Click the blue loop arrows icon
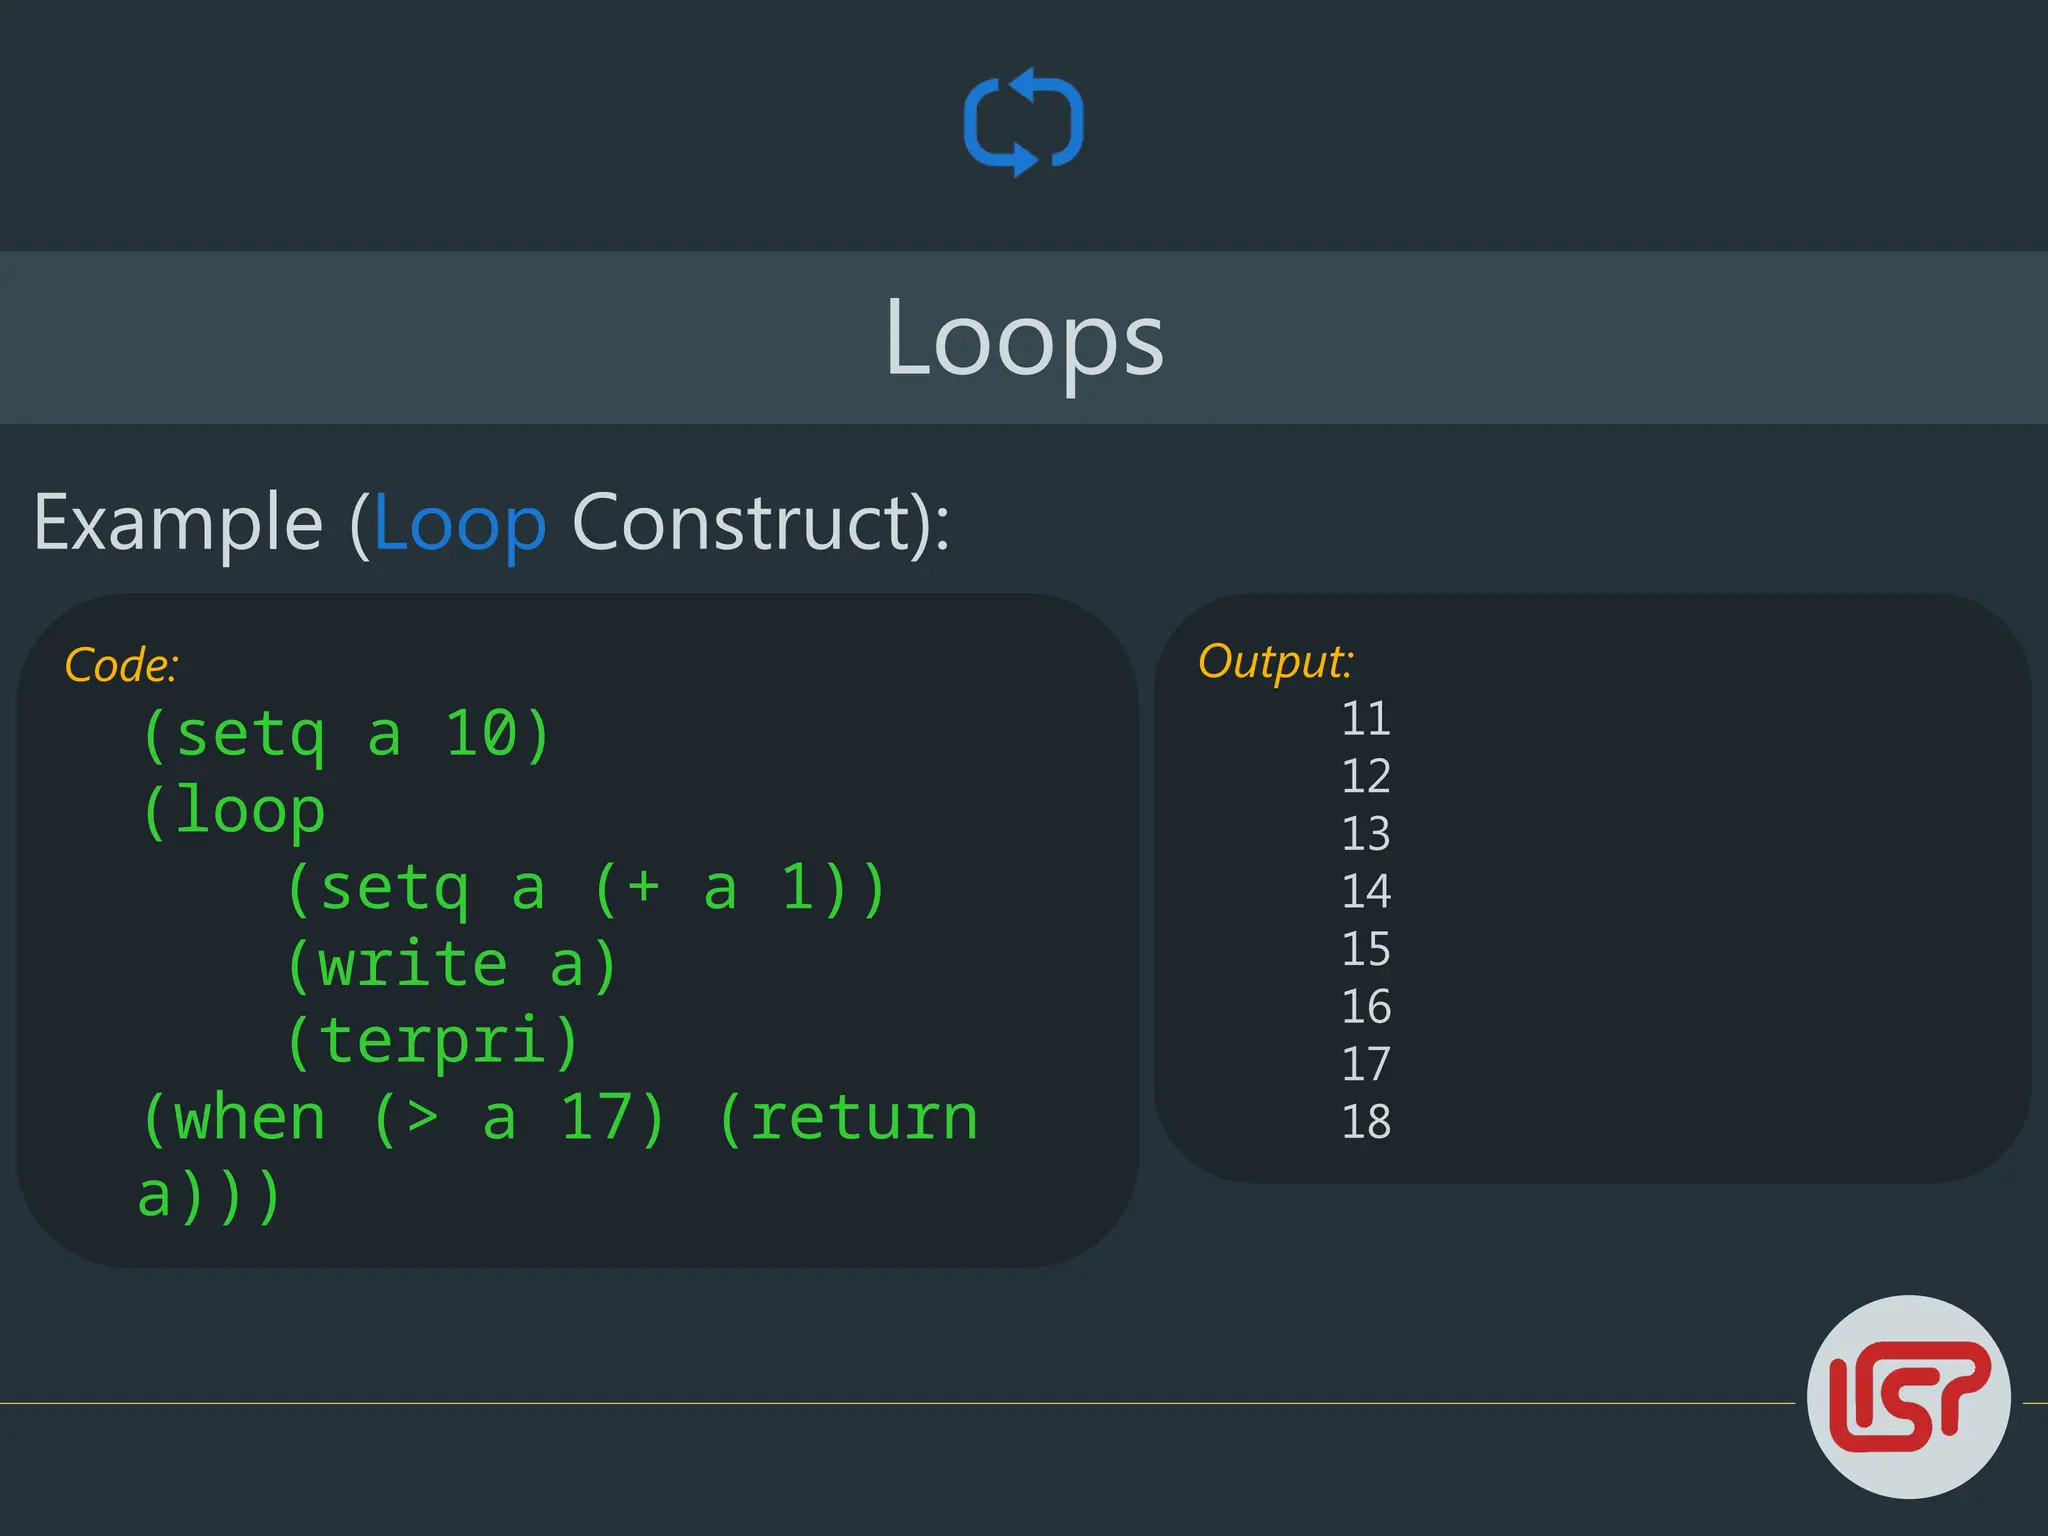2048x1536 pixels. click(1023, 122)
